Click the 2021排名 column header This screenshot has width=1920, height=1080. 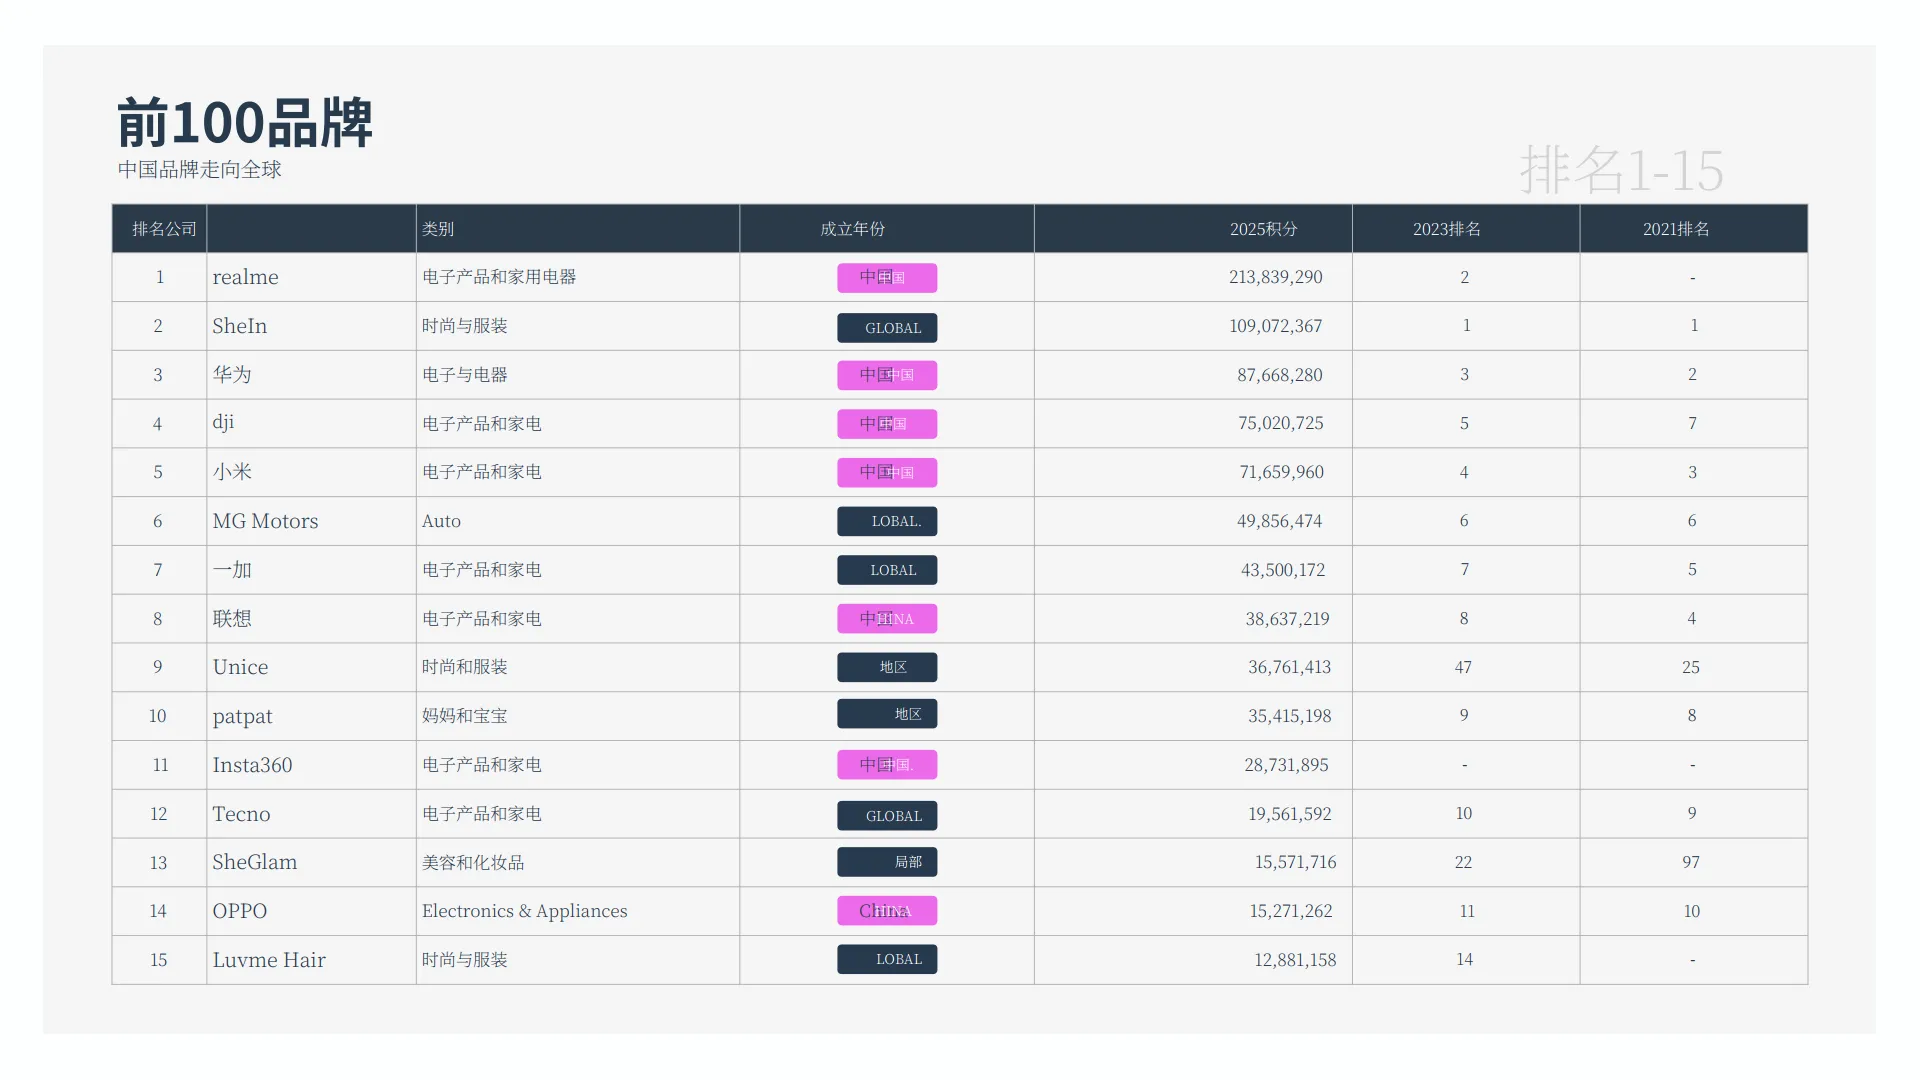pos(1675,229)
